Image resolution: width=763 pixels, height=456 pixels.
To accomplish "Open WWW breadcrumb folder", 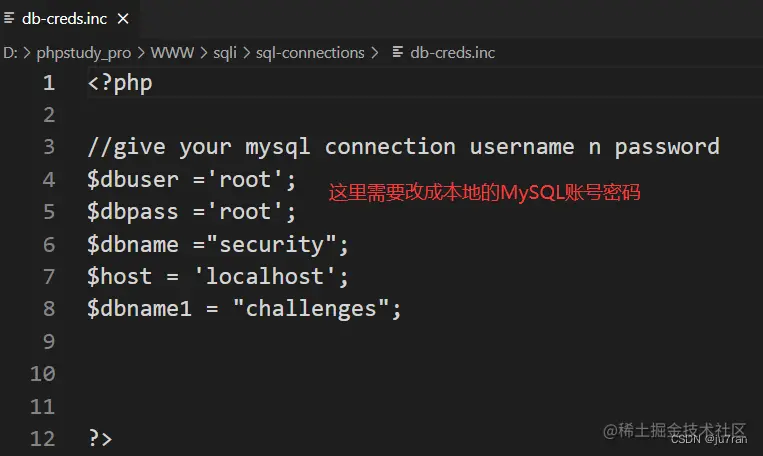I will [x=172, y=53].
